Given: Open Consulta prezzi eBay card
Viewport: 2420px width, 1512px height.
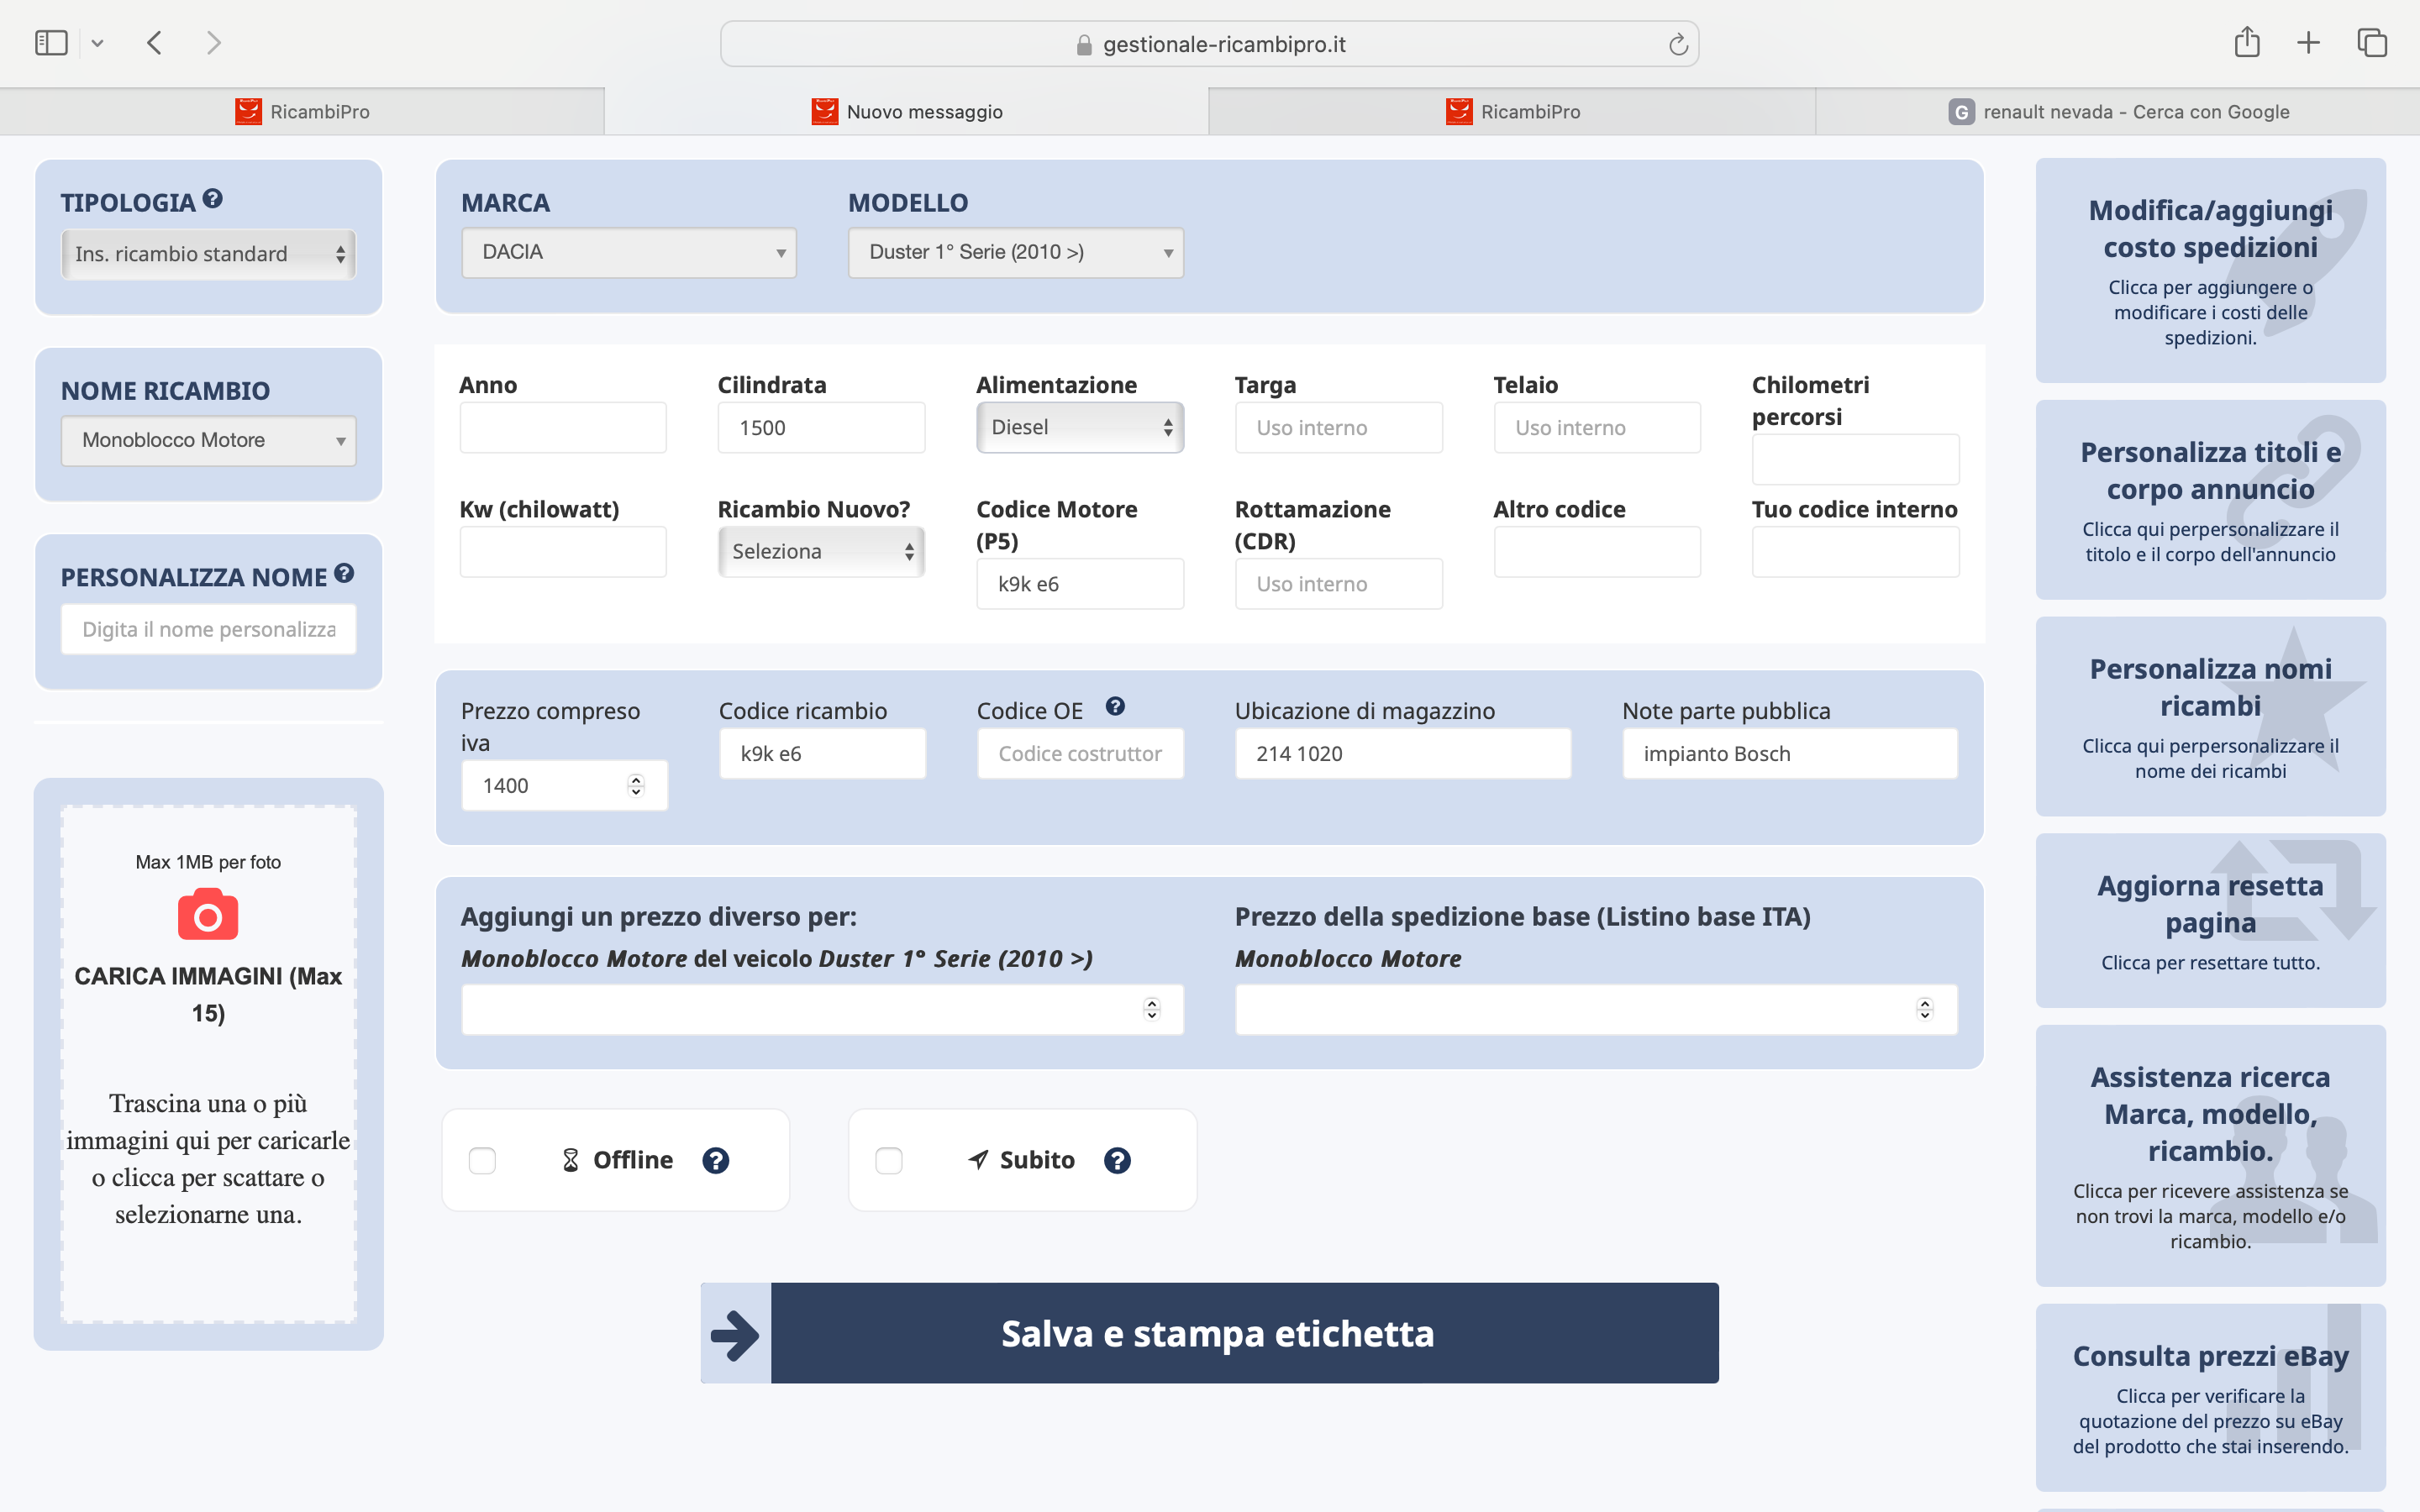Looking at the screenshot, I should [2210, 1398].
